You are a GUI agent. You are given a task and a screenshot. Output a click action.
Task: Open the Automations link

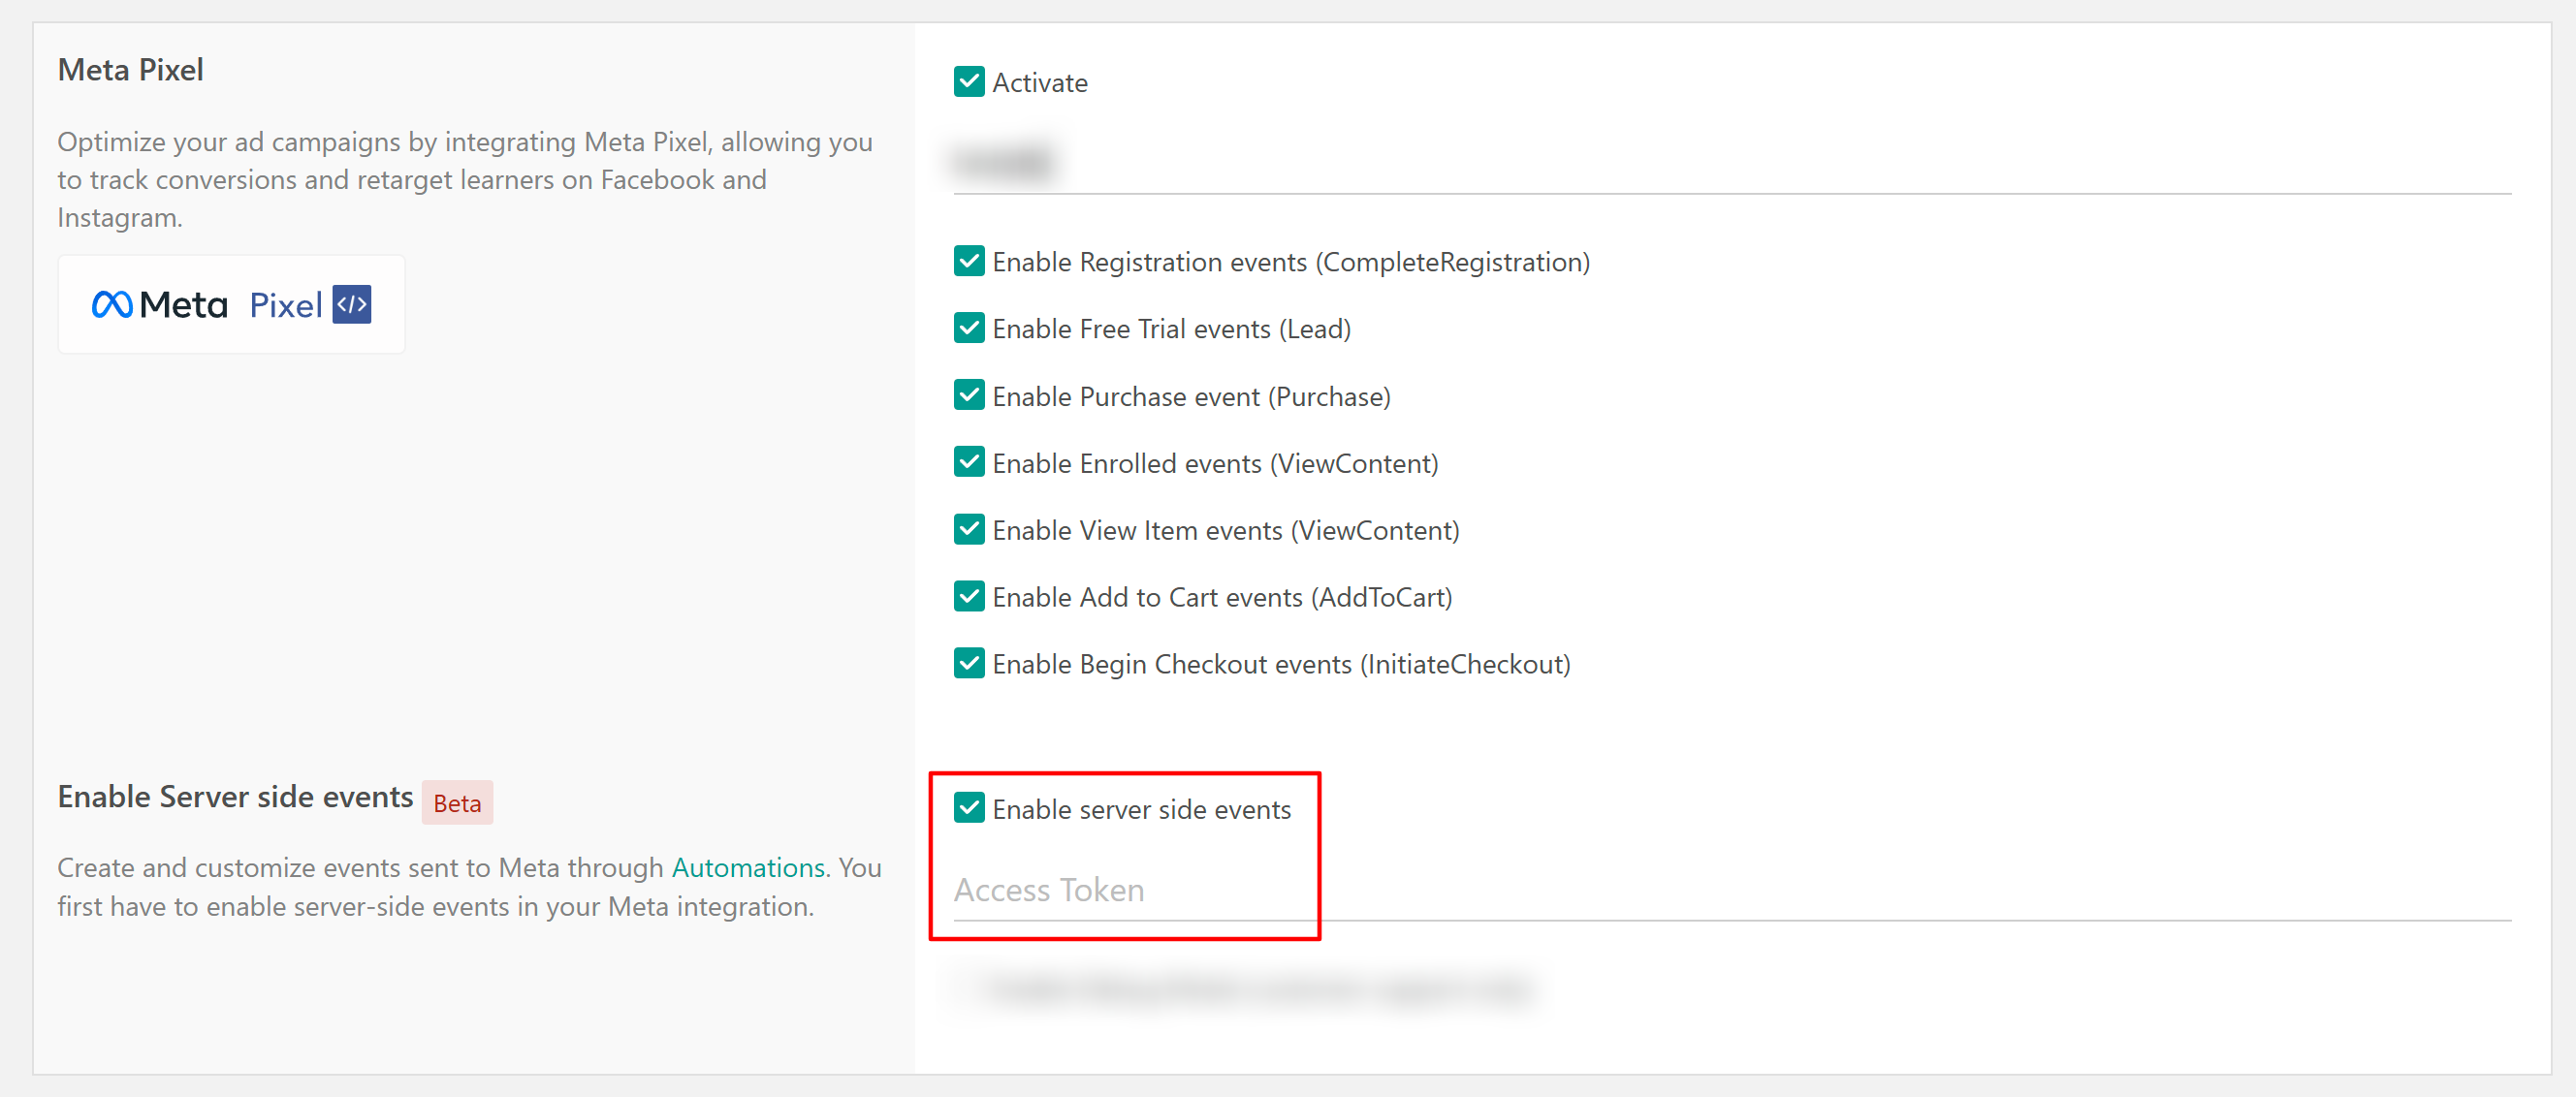pyautogui.click(x=747, y=867)
